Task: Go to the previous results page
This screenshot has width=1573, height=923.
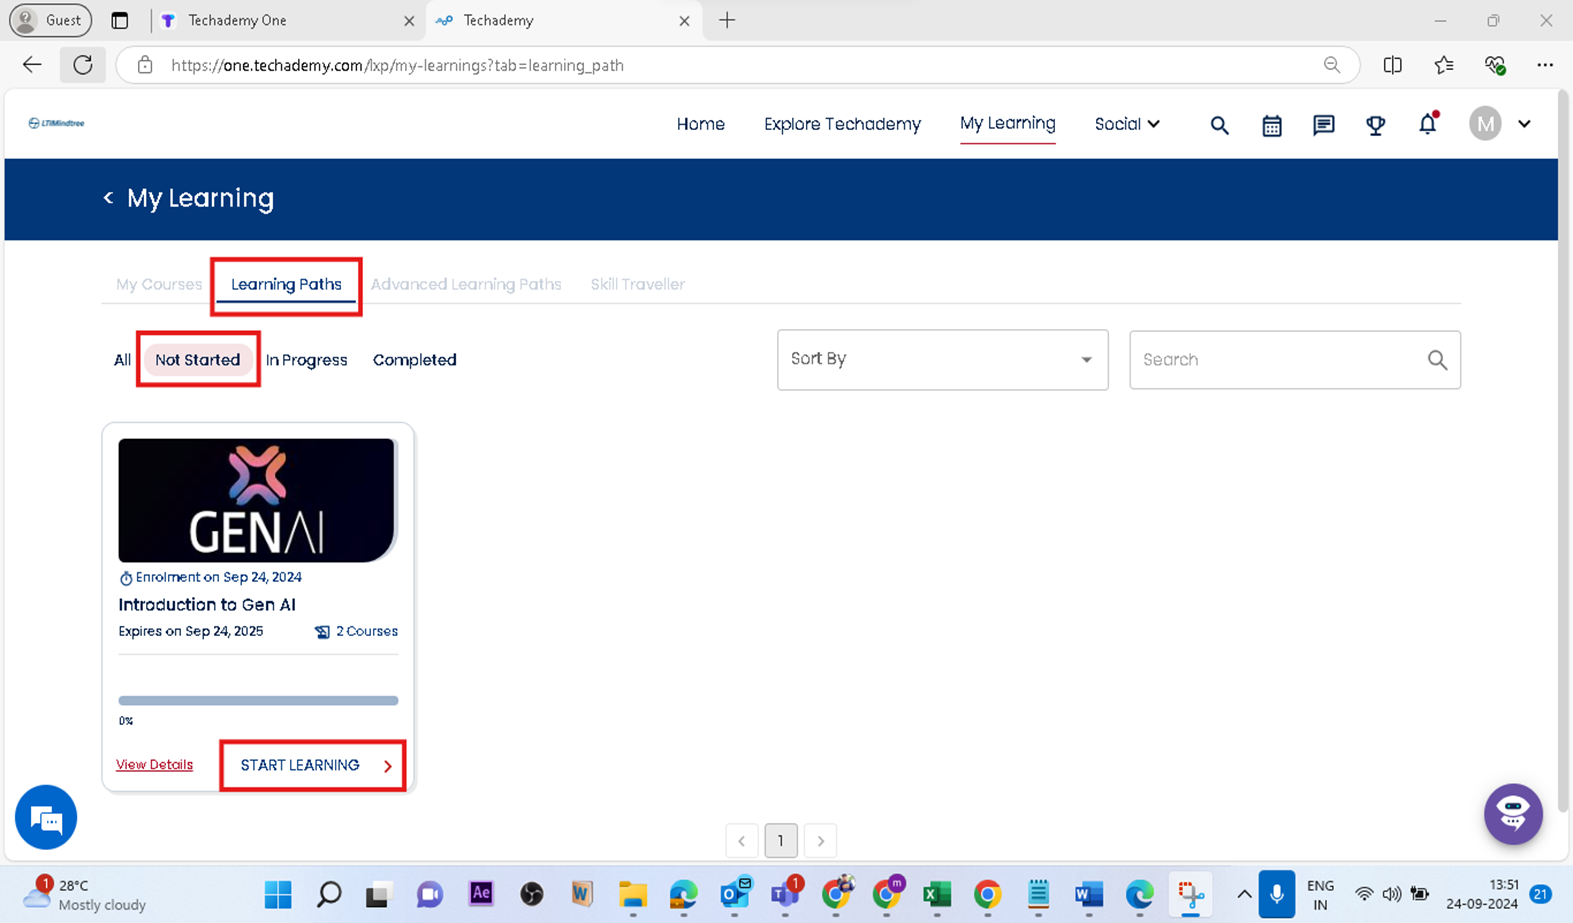Action: pos(742,841)
